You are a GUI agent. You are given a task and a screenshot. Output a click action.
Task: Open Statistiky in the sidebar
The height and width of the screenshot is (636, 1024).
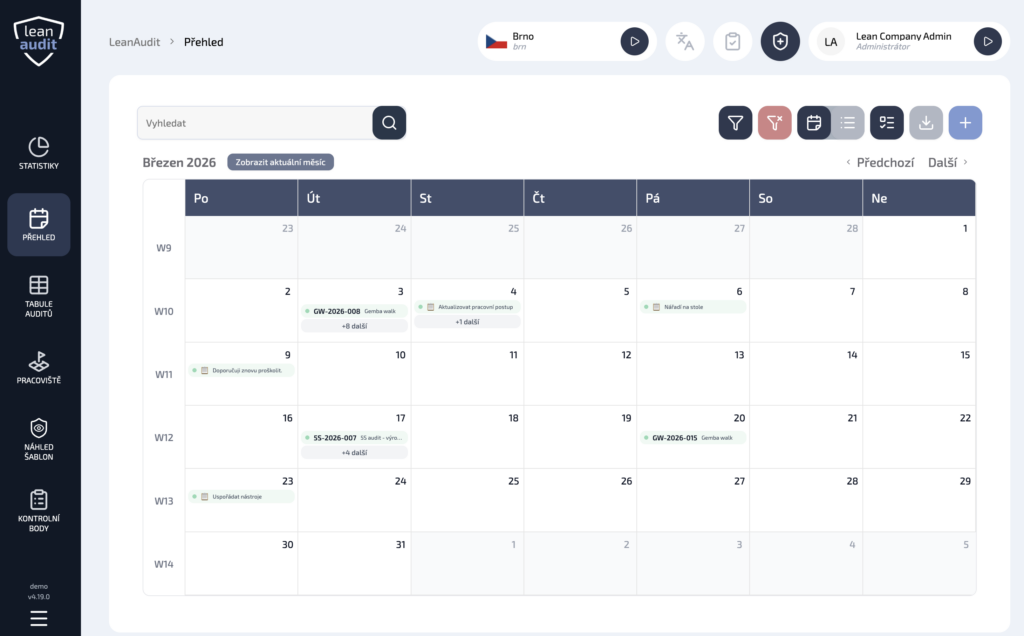[x=39, y=153]
